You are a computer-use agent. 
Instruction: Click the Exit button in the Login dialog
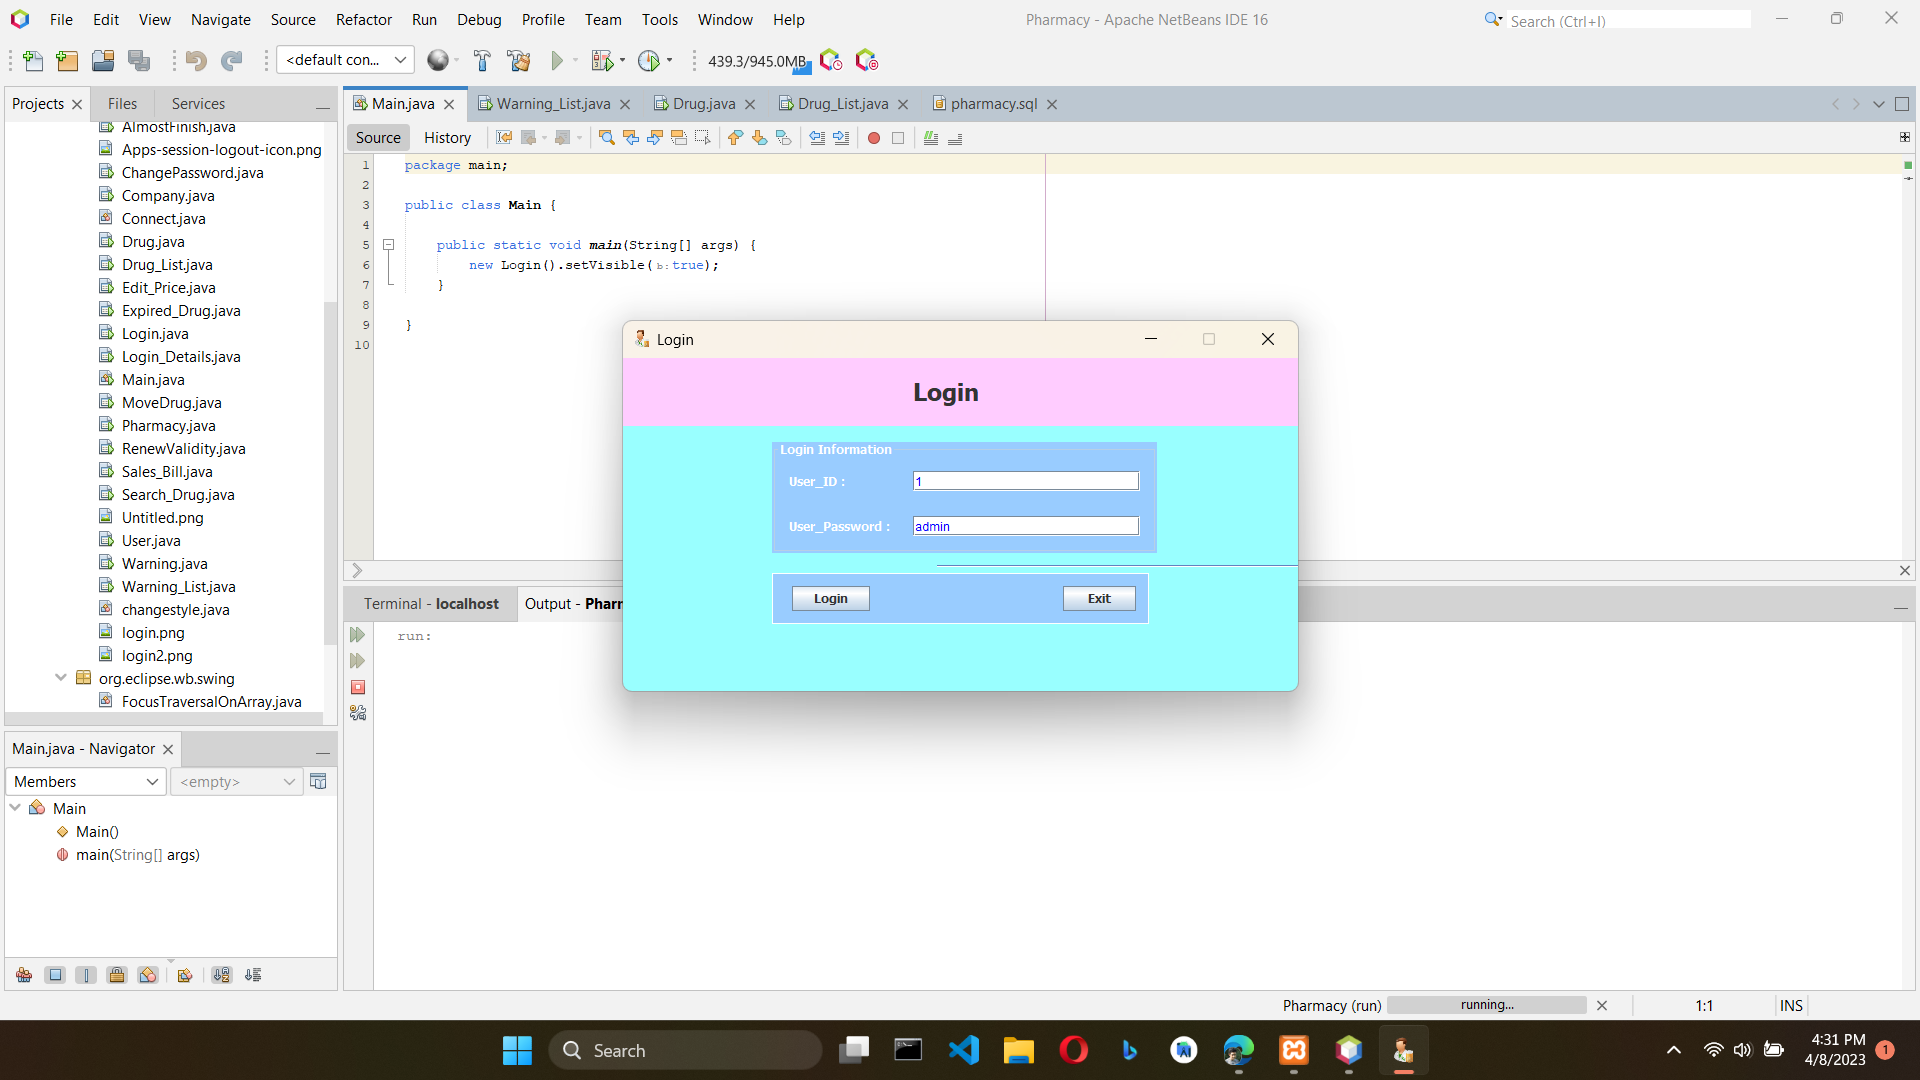coord(1098,598)
